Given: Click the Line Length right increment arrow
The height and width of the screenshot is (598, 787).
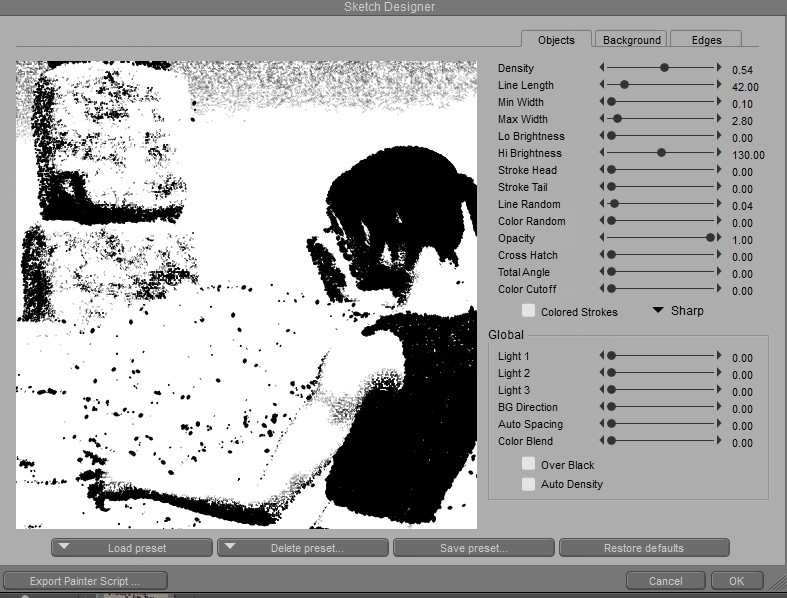Looking at the screenshot, I should point(719,84).
